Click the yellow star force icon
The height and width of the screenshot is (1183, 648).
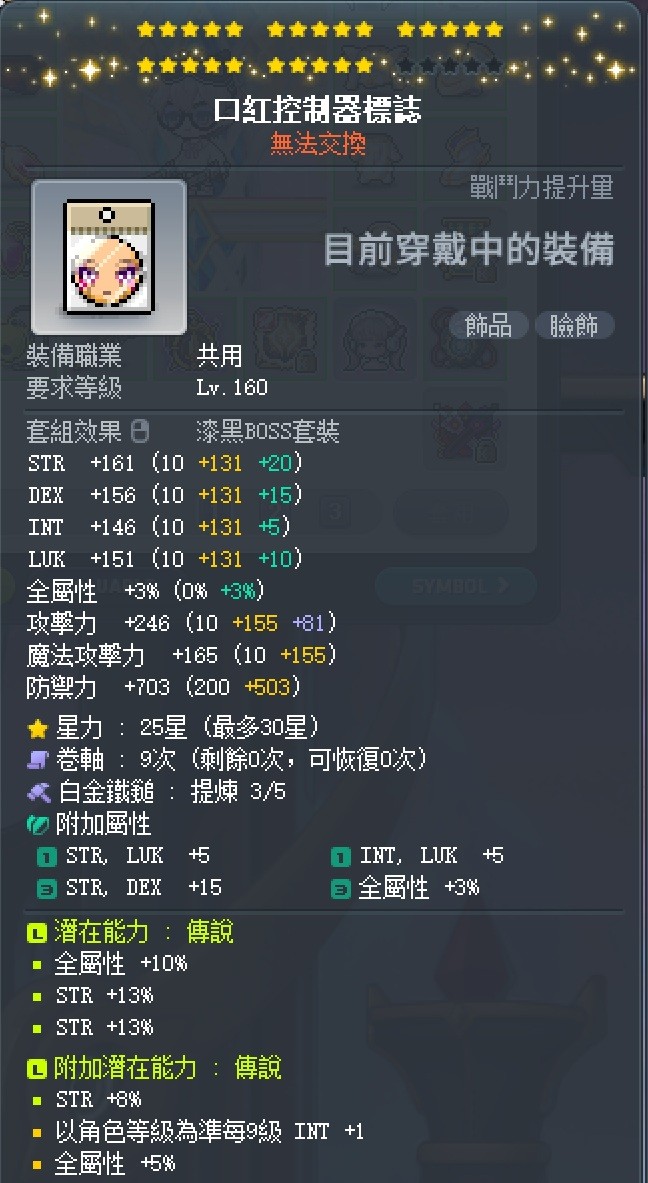point(37,728)
